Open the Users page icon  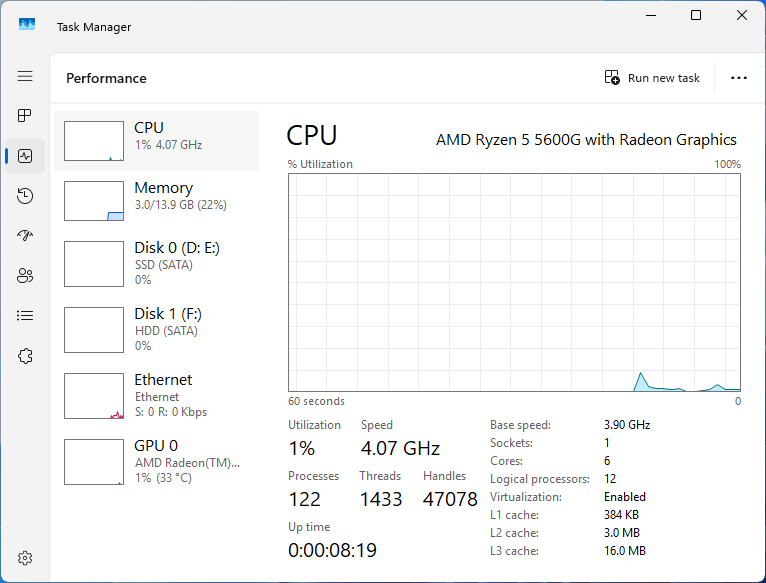[25, 276]
